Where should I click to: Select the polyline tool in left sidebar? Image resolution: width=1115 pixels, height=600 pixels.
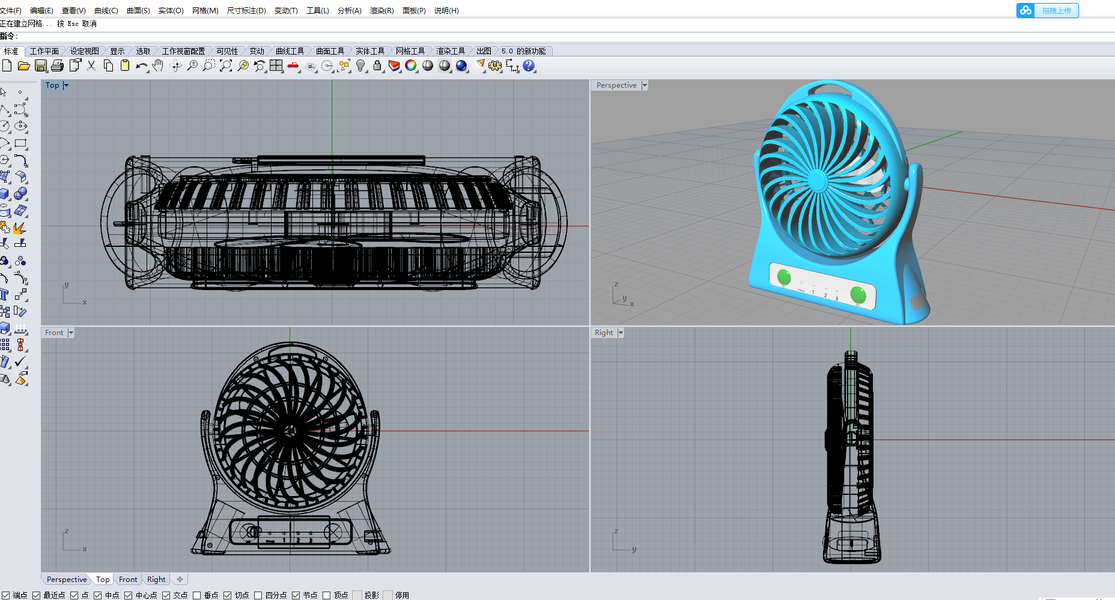tap(5, 109)
